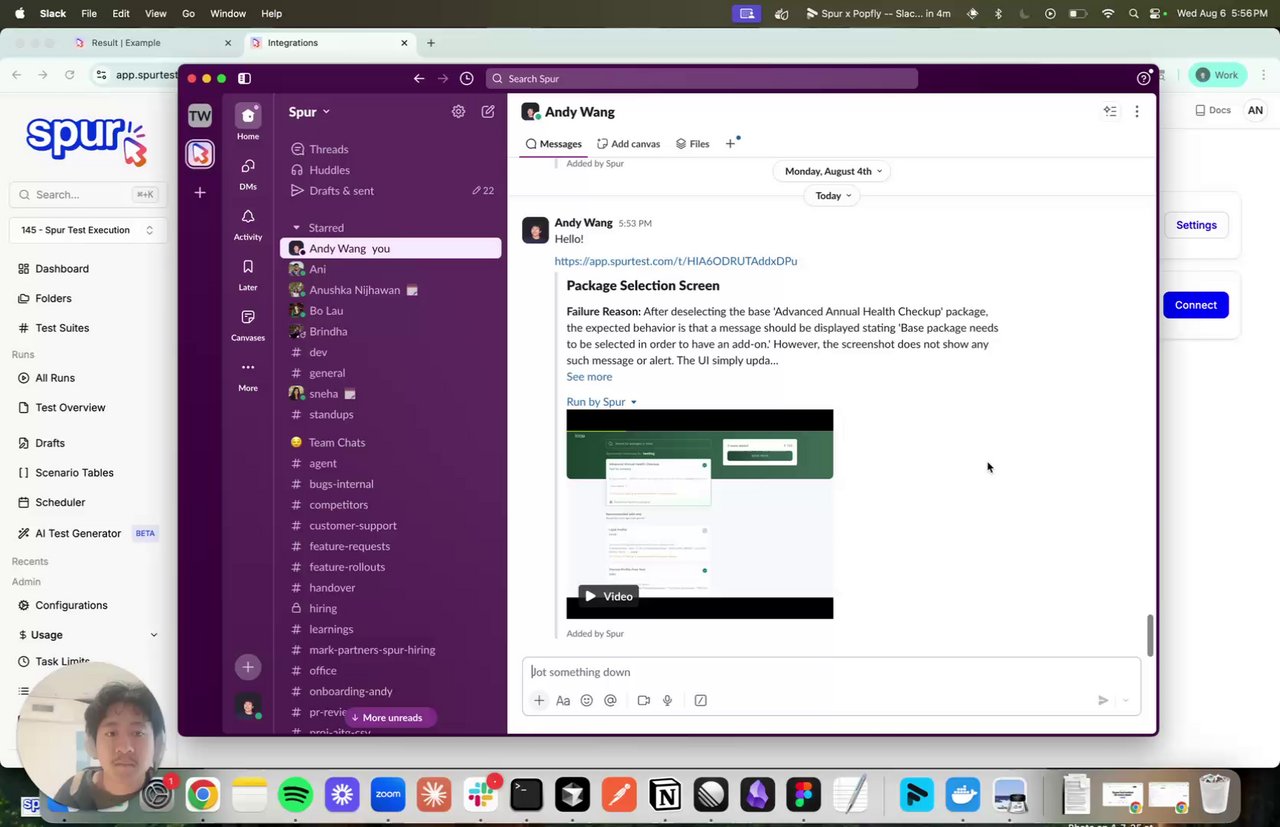Open the Window menu in menu bar

point(228,14)
